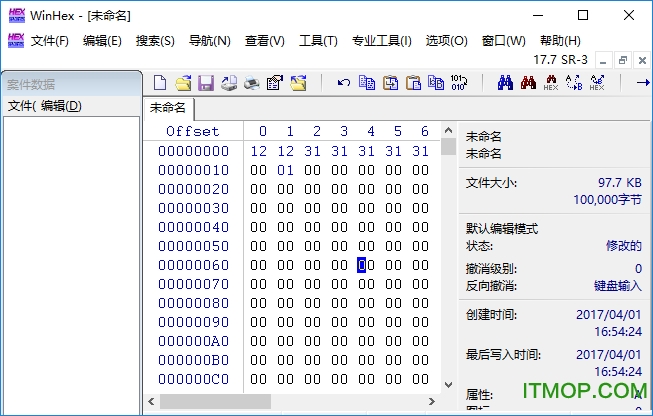653x416 pixels.
Task: Open the 文件(F) menu
Action: coord(50,41)
